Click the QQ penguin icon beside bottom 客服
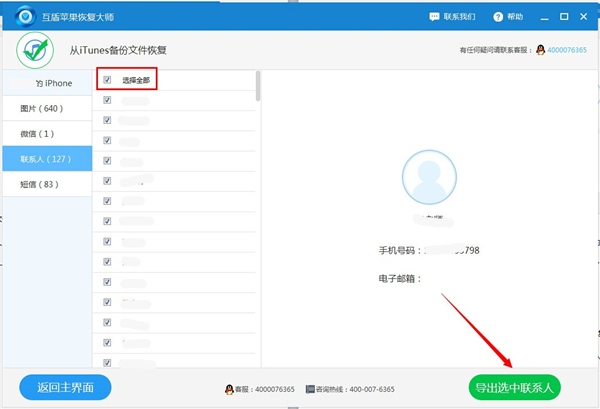Viewport: 600px width, 409px height. click(x=229, y=389)
